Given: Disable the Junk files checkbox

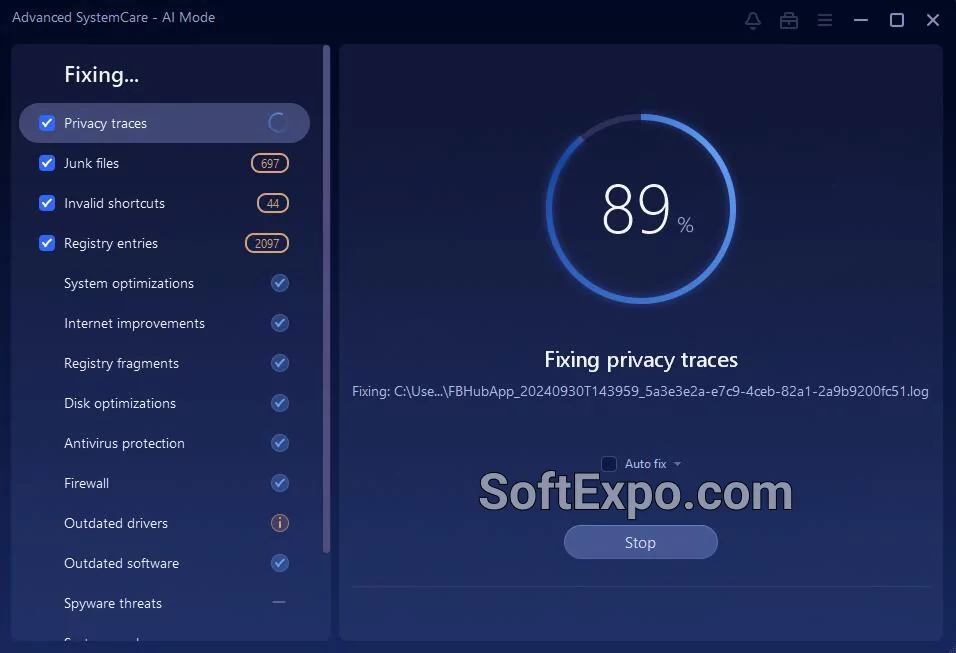Looking at the screenshot, I should pos(46,163).
